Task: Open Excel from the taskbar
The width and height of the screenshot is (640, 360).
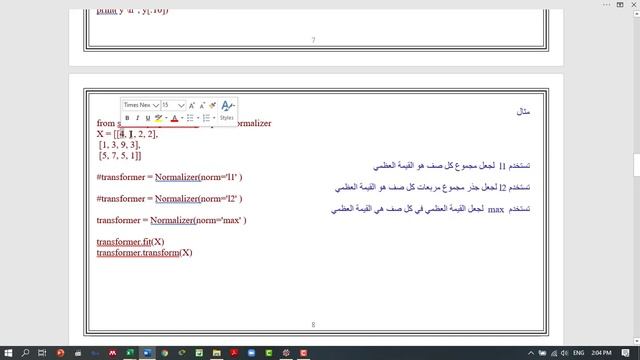Action: coord(130,353)
